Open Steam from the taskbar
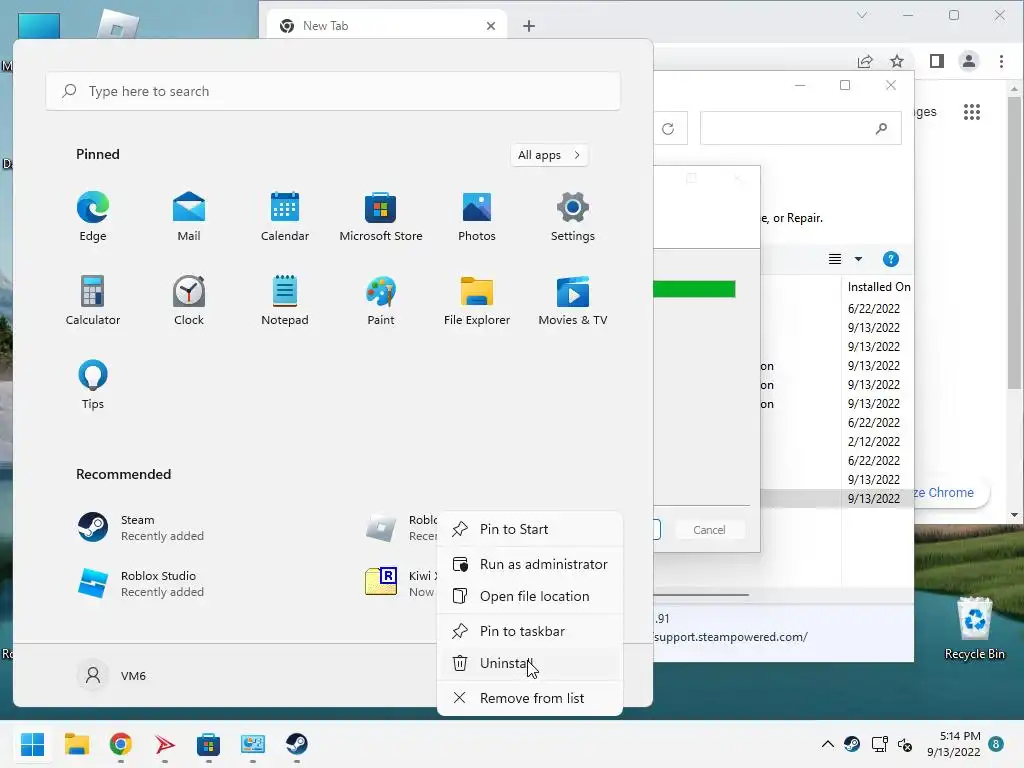Image resolution: width=1024 pixels, height=768 pixels. 296,744
